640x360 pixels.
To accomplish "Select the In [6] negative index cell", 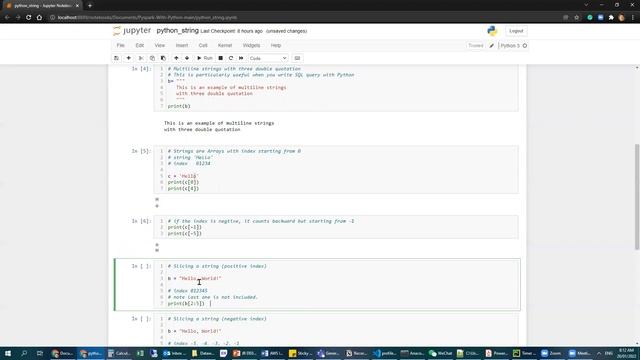I will pyautogui.click(x=336, y=227).
